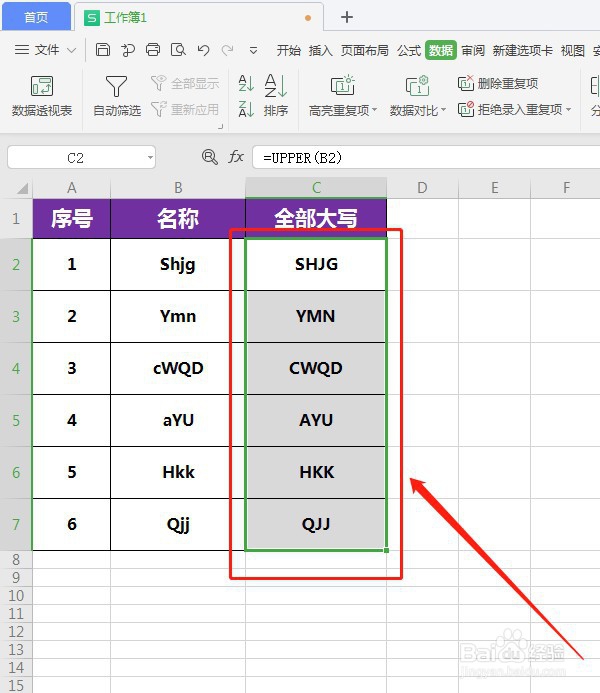The width and height of the screenshot is (600, 693).
Task: Open the PivotTable (数据透视表) tool
Action: 42,96
